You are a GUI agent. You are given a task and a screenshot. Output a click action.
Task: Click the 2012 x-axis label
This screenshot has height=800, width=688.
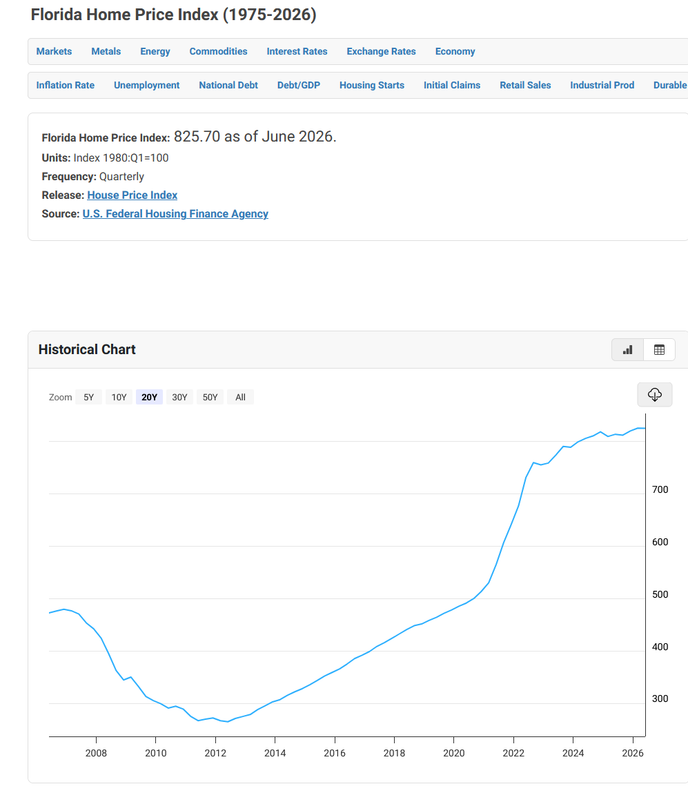tap(215, 753)
